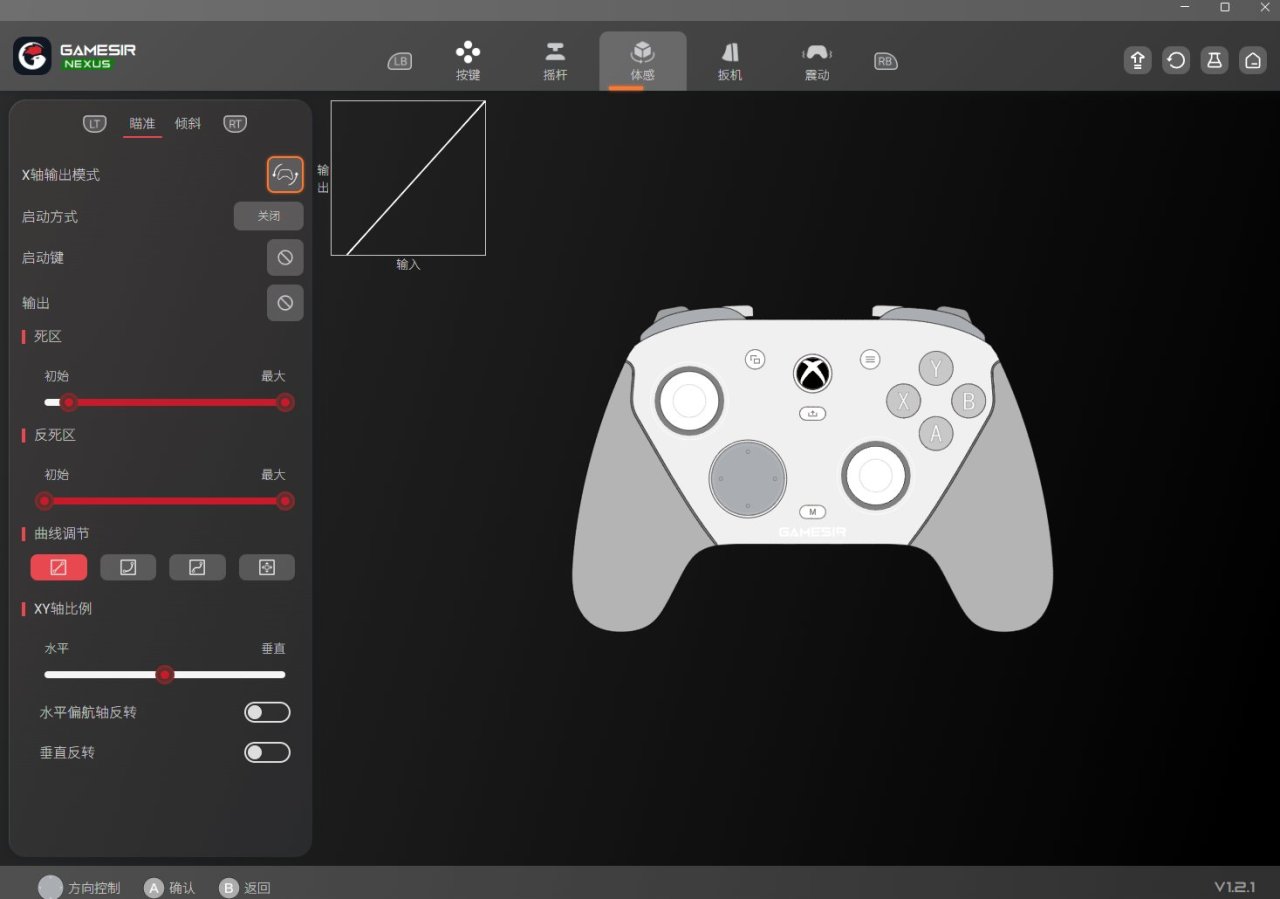
Task: Select the custom curve fourth preset icon
Action: (x=267, y=567)
